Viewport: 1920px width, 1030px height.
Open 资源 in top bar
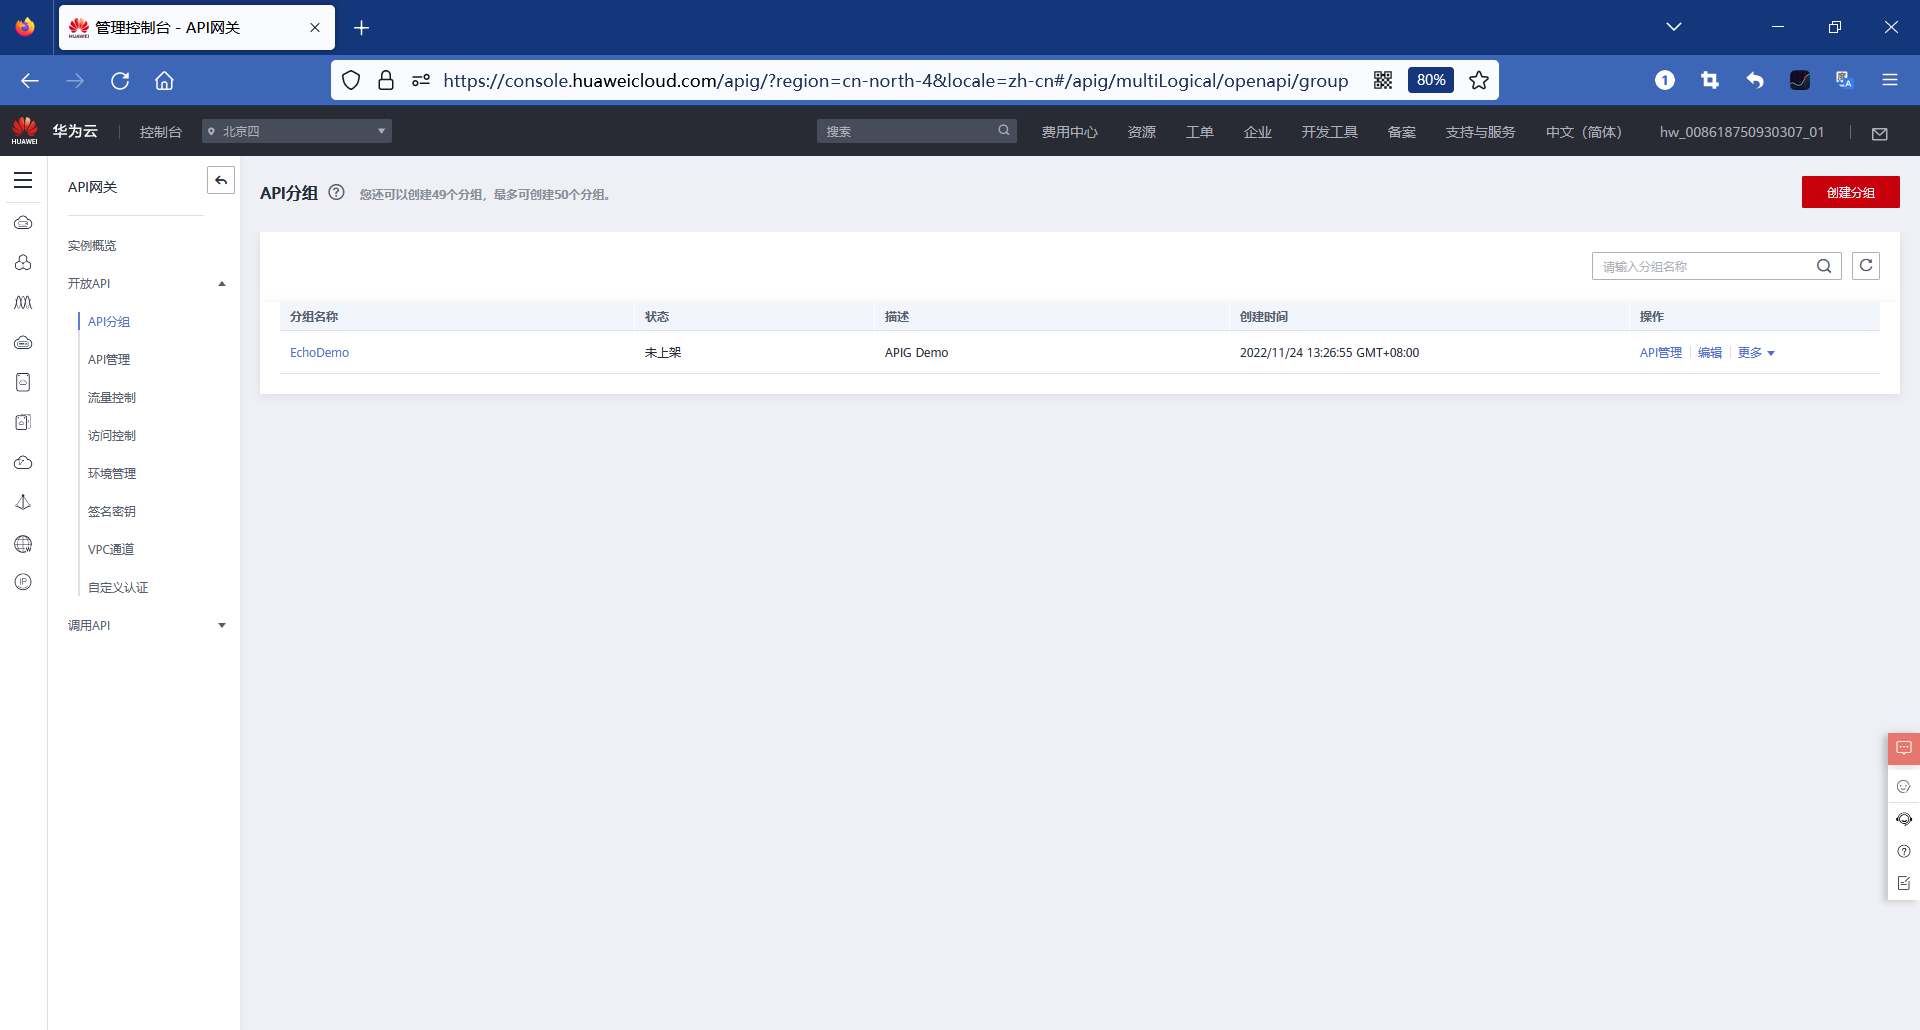(1142, 132)
